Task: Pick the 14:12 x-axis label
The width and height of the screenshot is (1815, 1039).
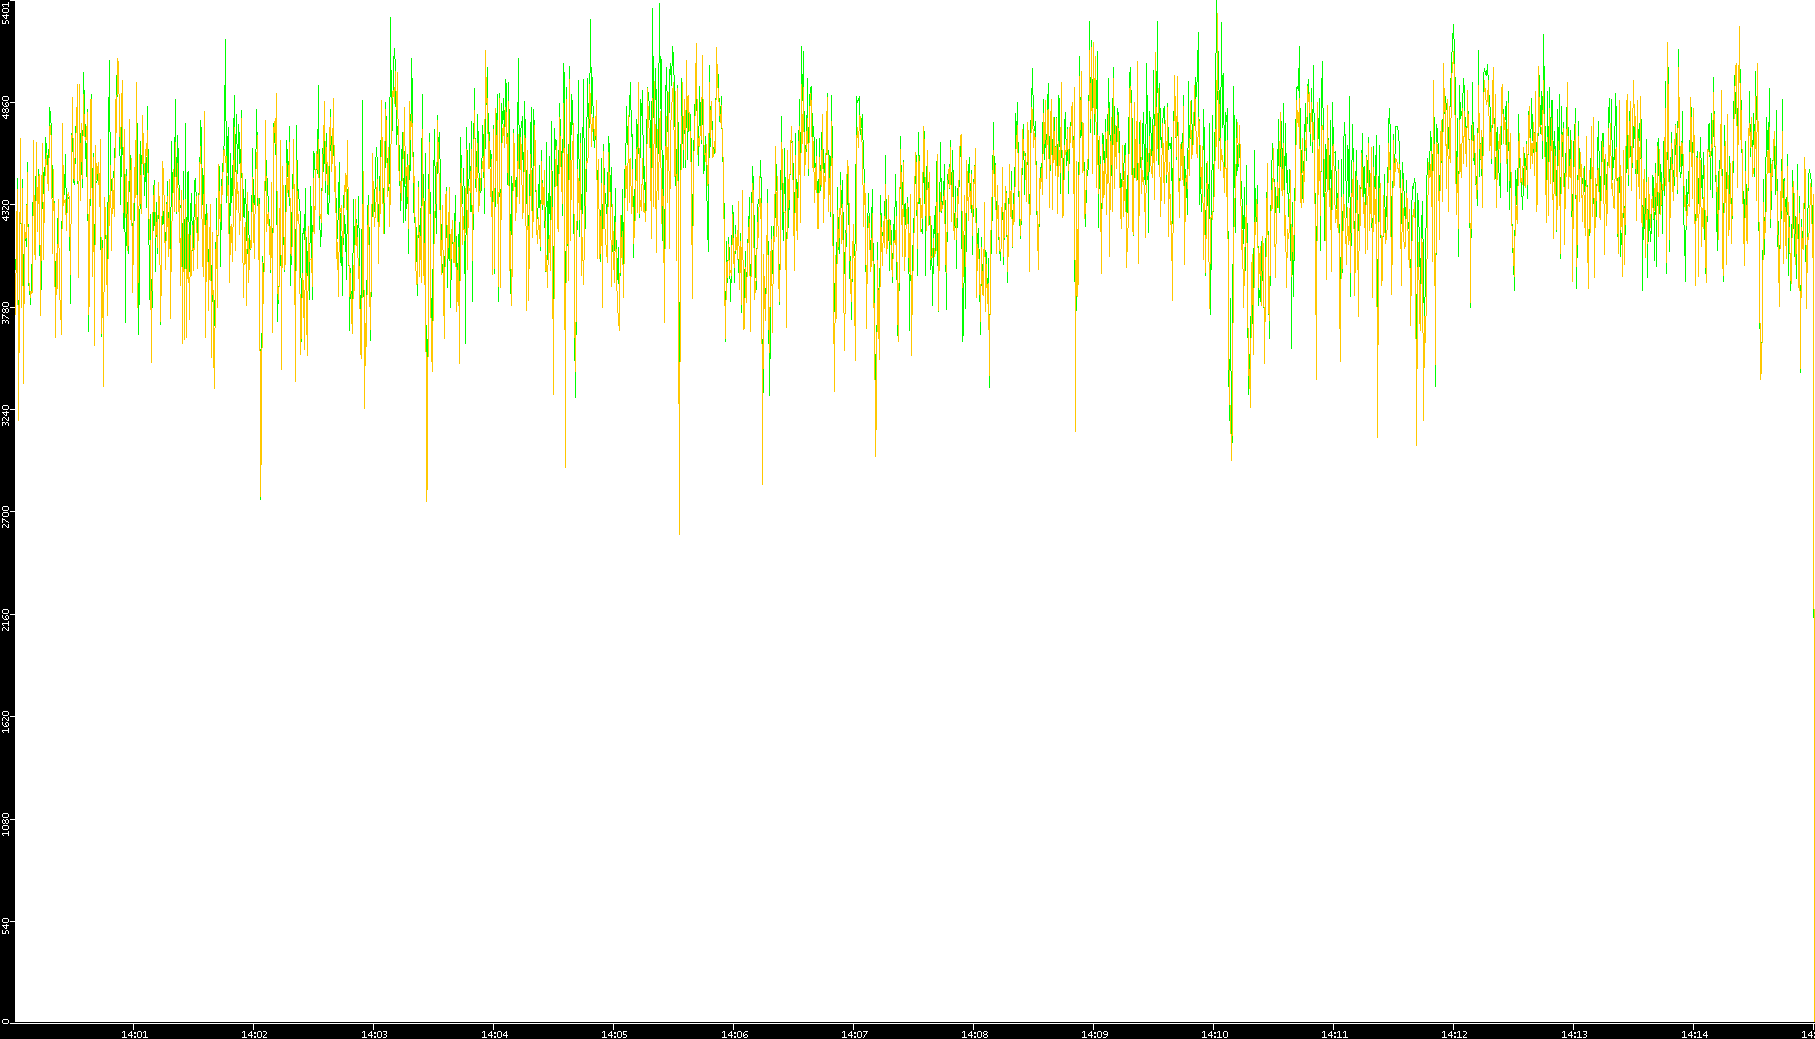Action: pyautogui.click(x=1454, y=1034)
